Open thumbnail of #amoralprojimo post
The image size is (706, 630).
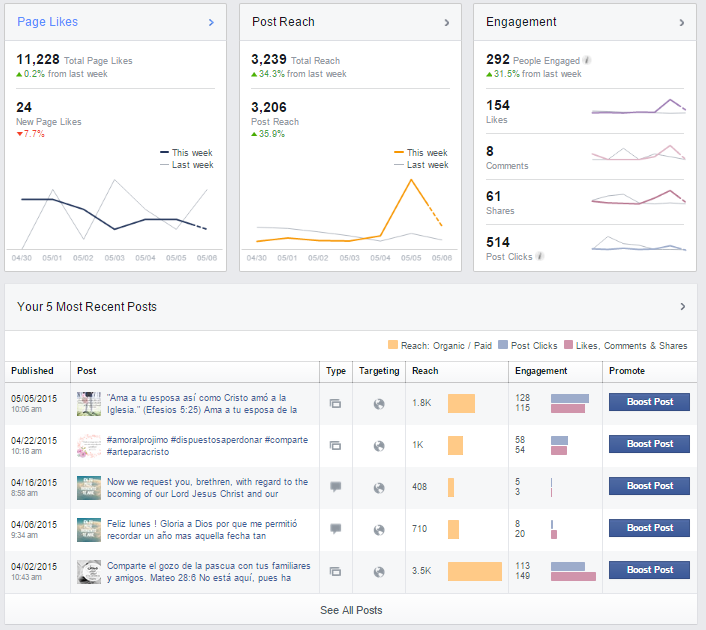pos(89,445)
